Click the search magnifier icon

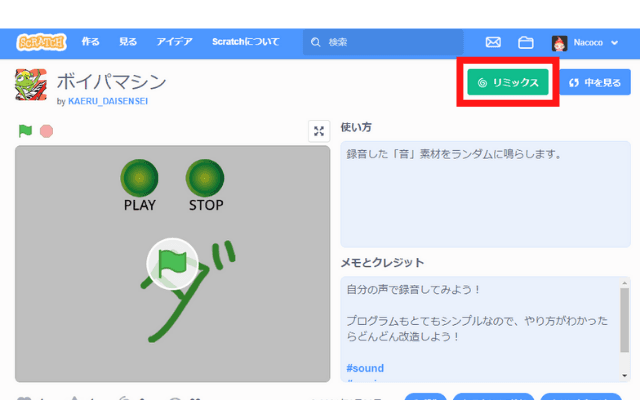tap(316, 42)
